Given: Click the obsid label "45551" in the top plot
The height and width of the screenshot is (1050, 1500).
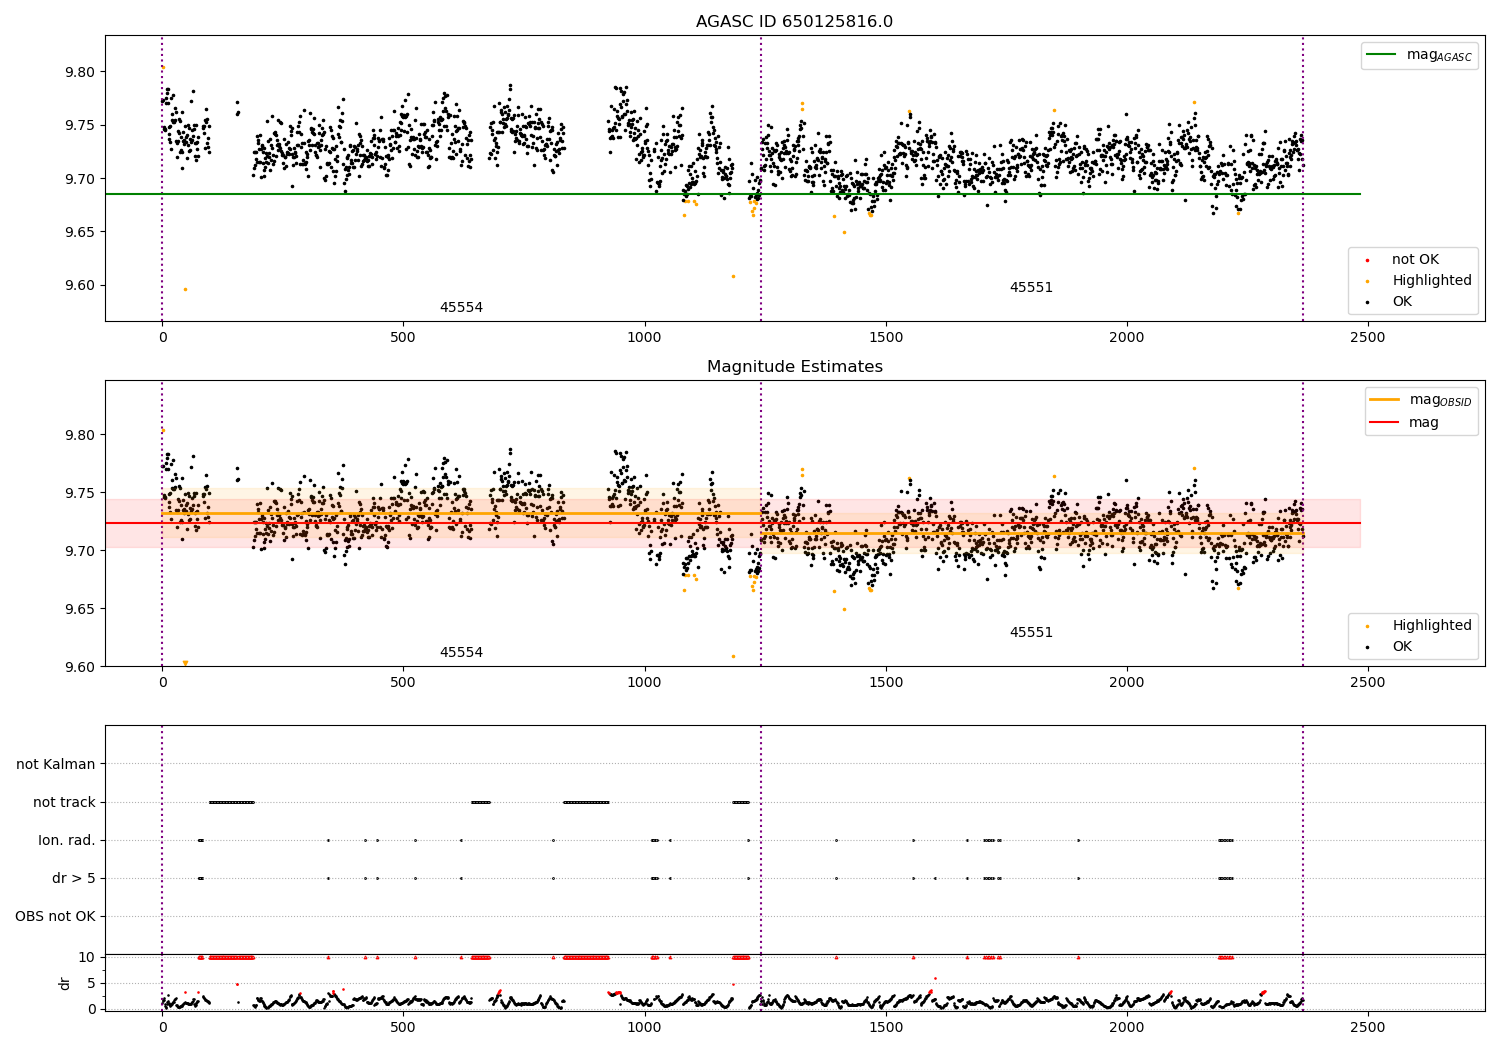Looking at the screenshot, I should (x=1031, y=288).
